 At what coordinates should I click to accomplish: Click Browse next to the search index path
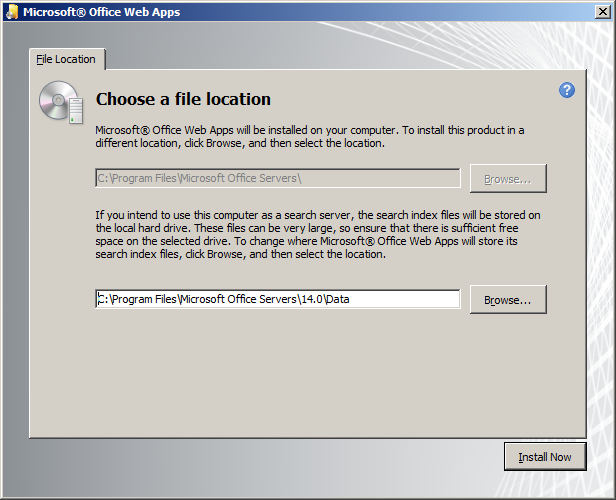[508, 300]
